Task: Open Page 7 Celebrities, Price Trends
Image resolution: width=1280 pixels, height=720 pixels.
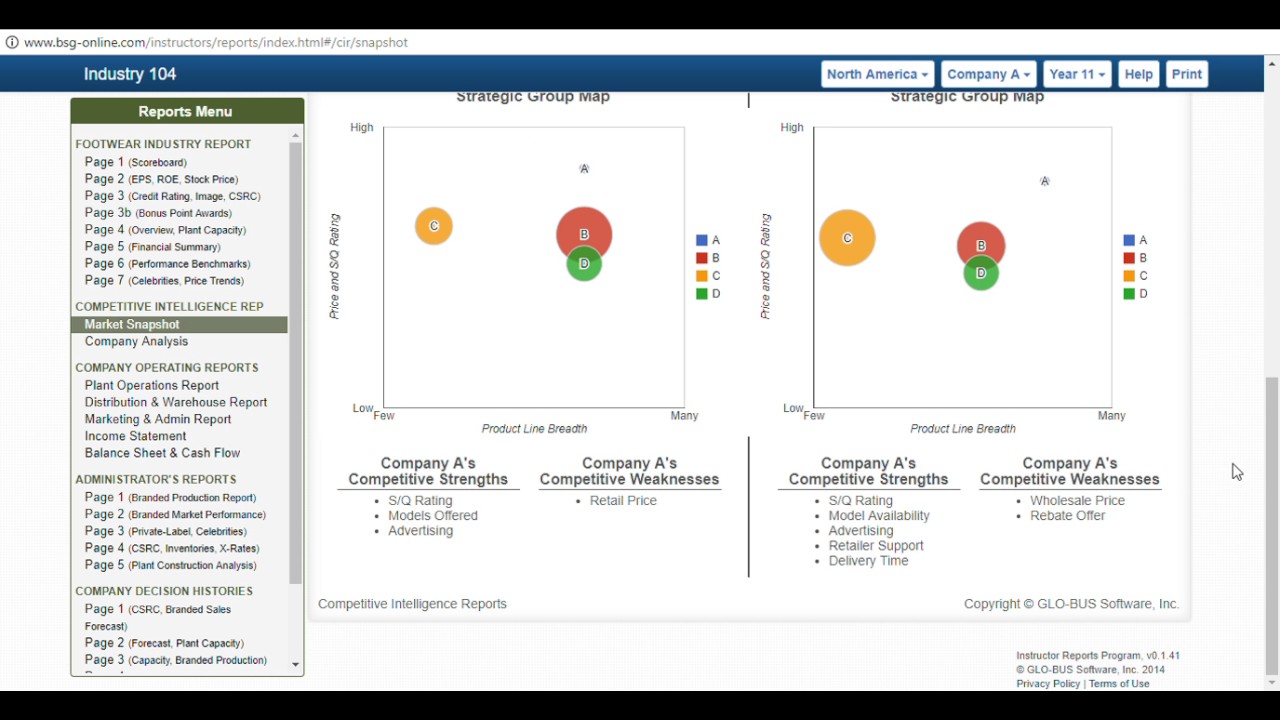Action: (164, 281)
